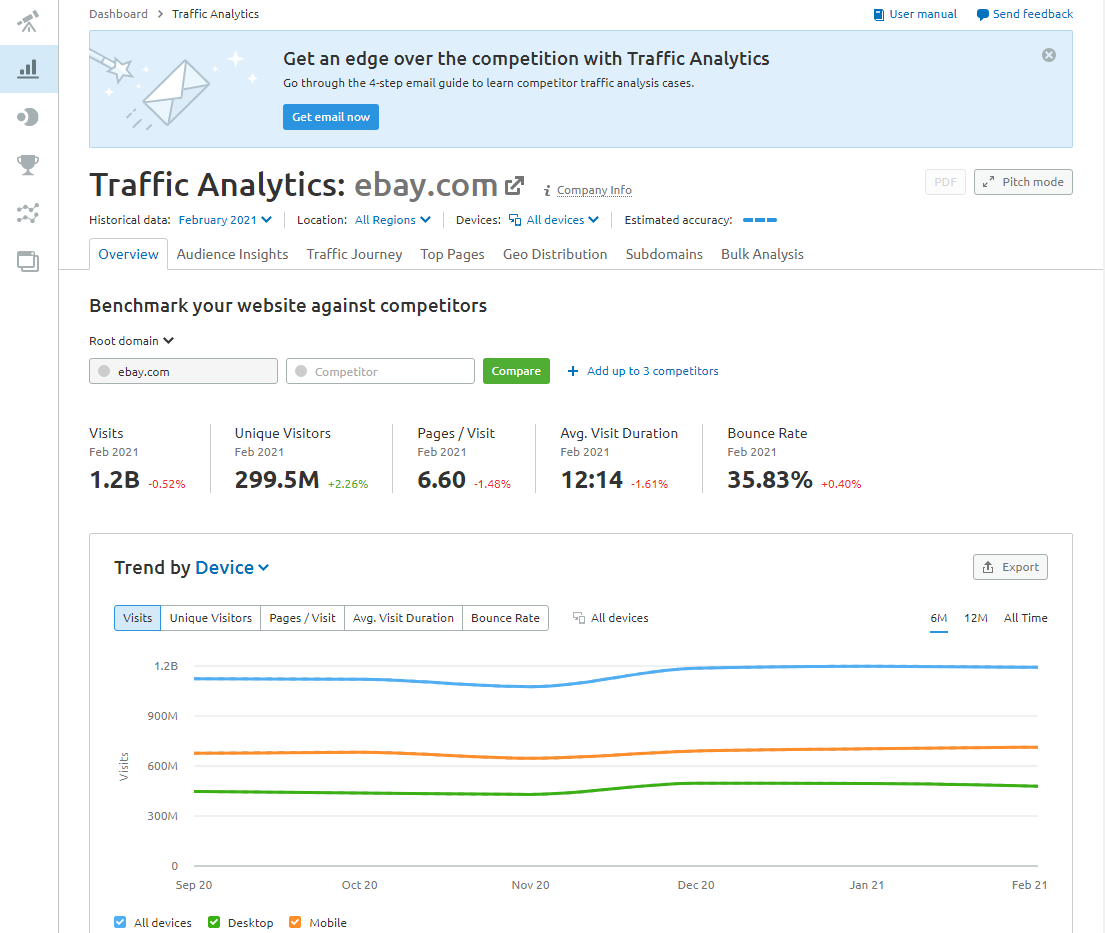Switch chart range to All Time

[x=1025, y=618]
